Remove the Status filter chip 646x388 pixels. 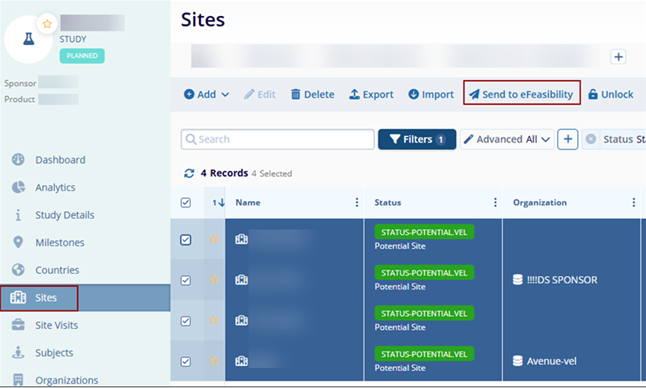pos(591,139)
